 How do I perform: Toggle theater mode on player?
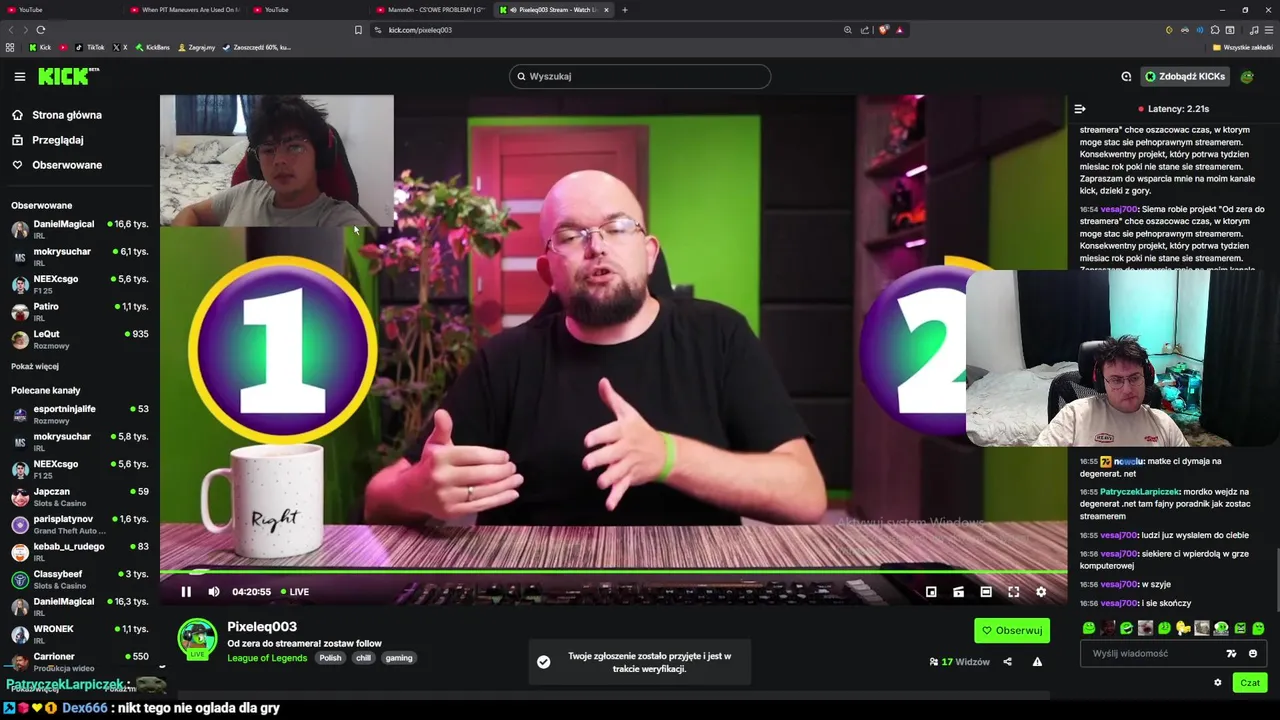[x=986, y=592]
